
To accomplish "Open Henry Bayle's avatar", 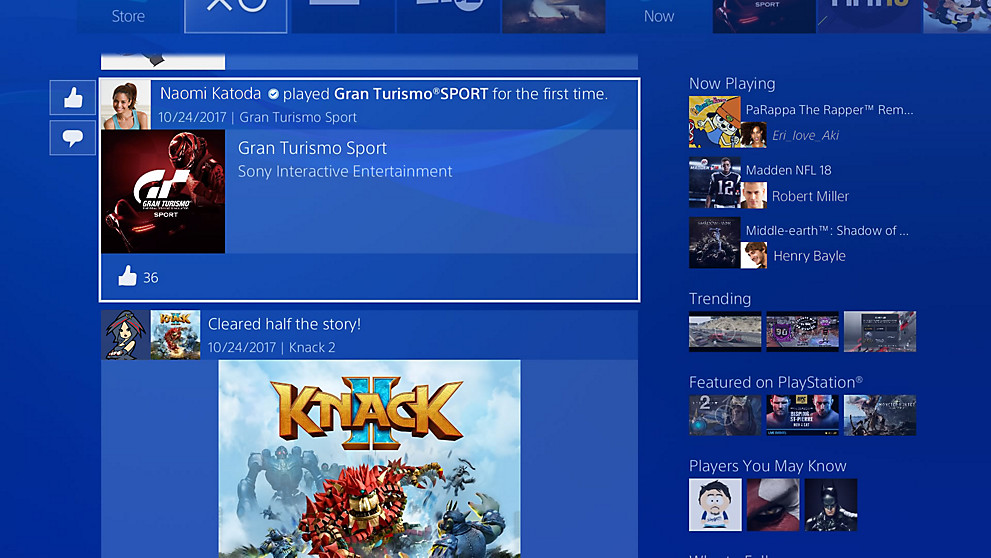I will [753, 255].
